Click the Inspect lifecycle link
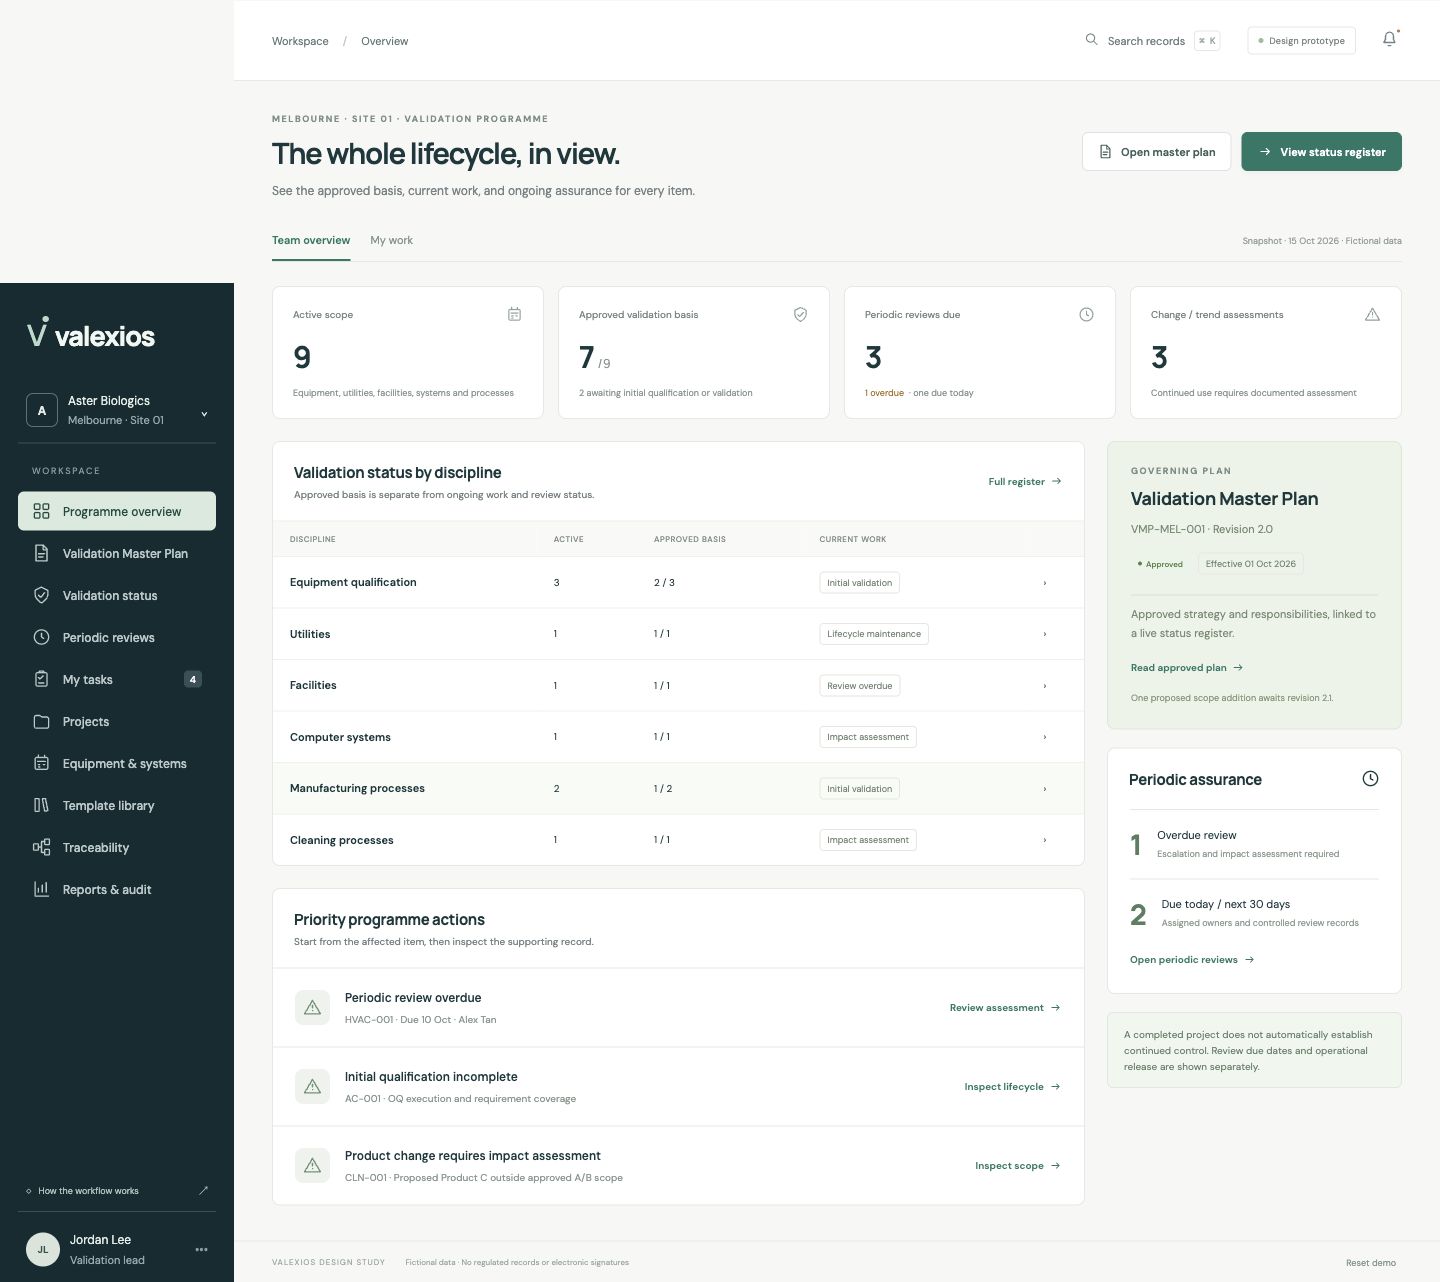The image size is (1440, 1282). click(1012, 1086)
